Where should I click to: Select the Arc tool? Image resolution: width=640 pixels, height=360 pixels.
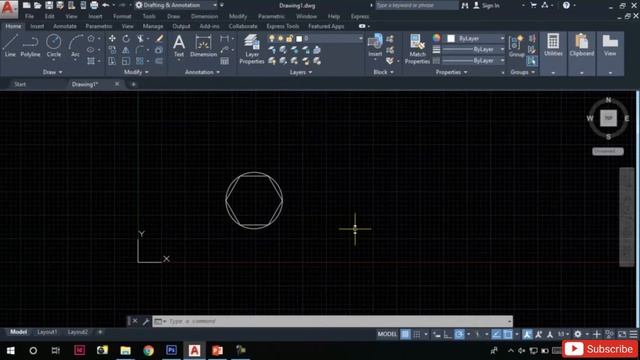coord(76,46)
